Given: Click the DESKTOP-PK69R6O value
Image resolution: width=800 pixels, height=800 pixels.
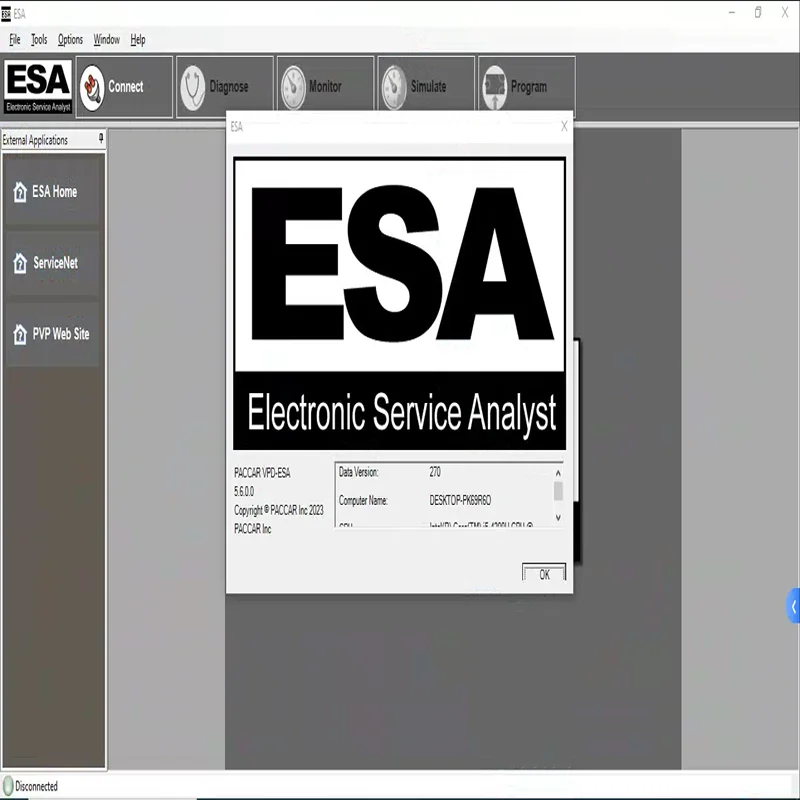Looking at the screenshot, I should point(460,501).
